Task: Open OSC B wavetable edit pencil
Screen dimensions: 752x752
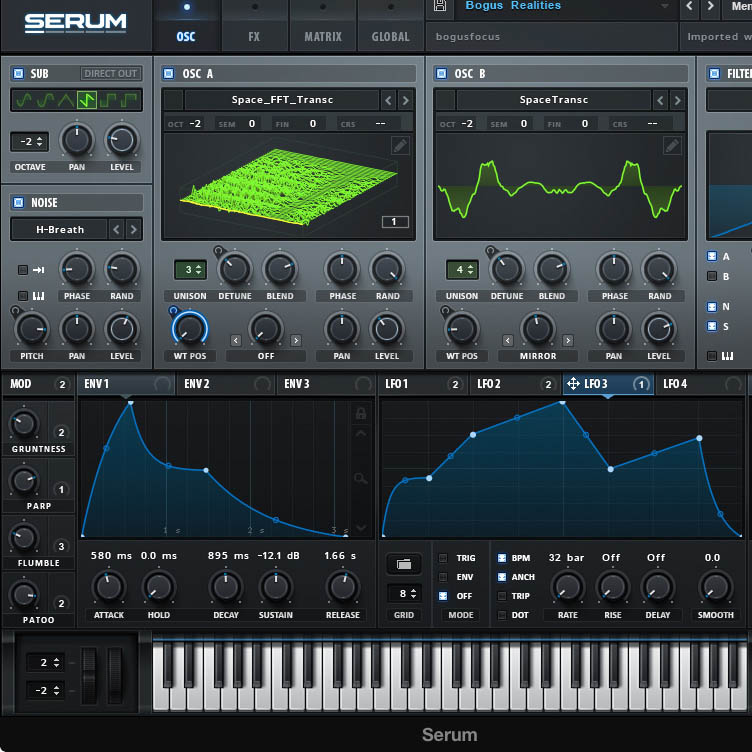Action: (672, 145)
